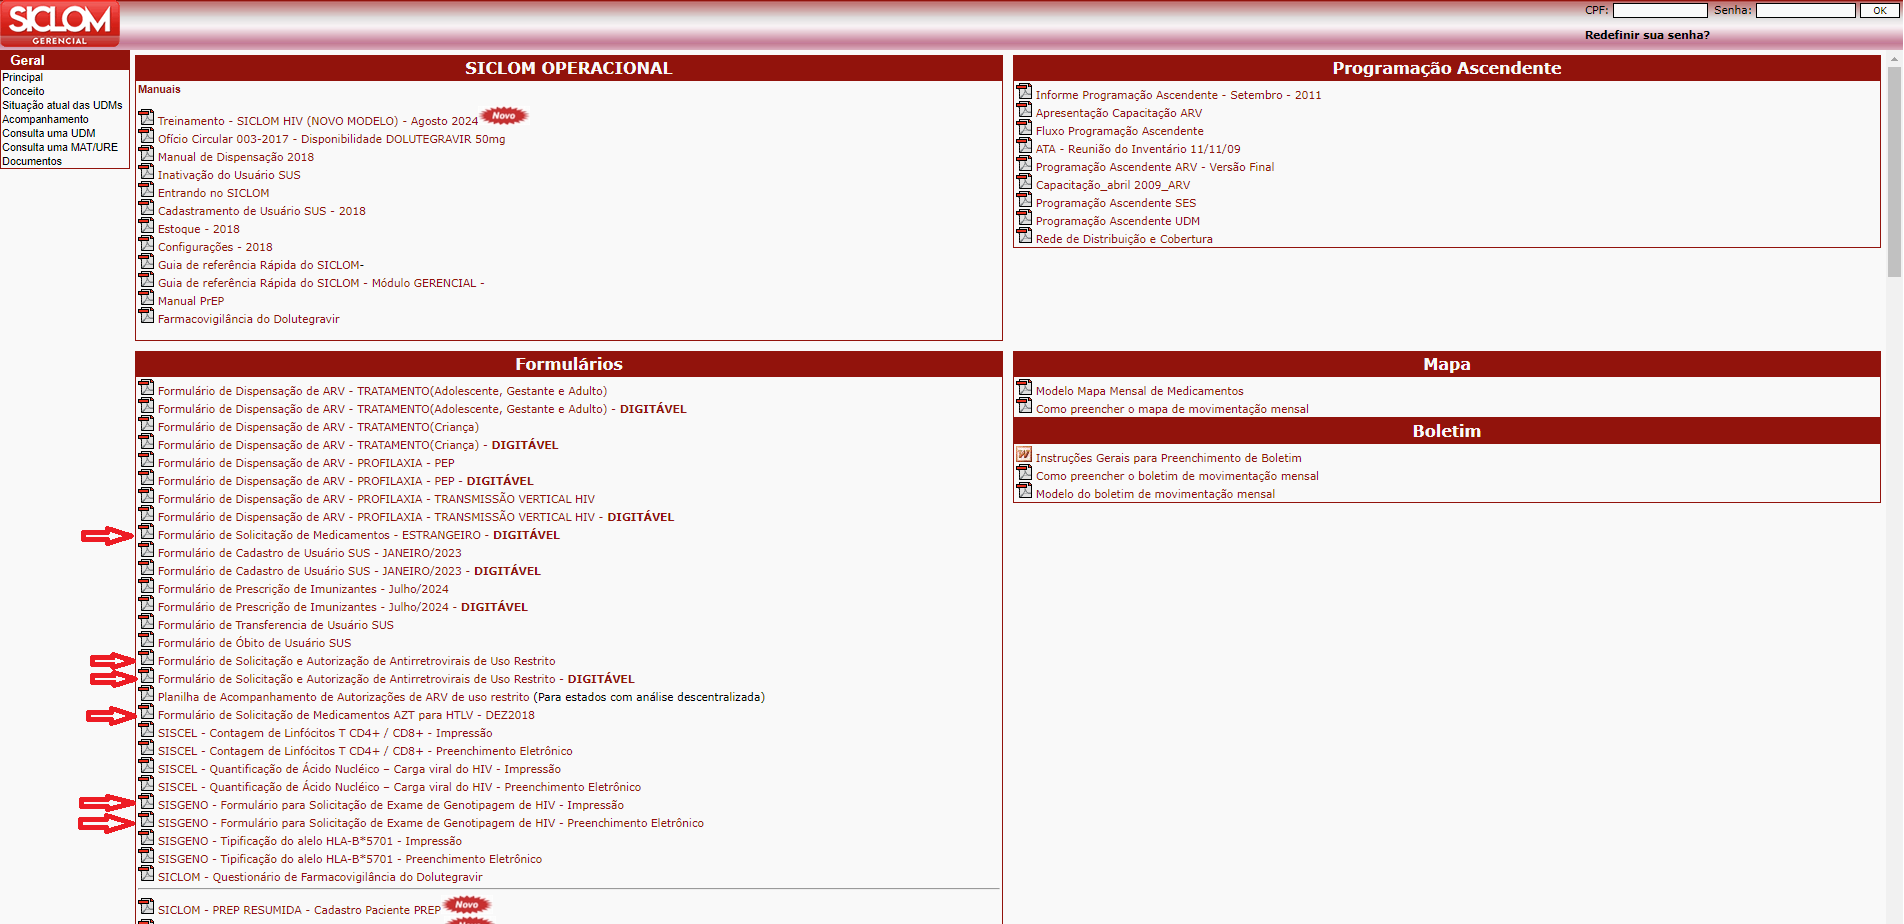Click PDF icon beside Configurações - 2018

[x=146, y=244]
